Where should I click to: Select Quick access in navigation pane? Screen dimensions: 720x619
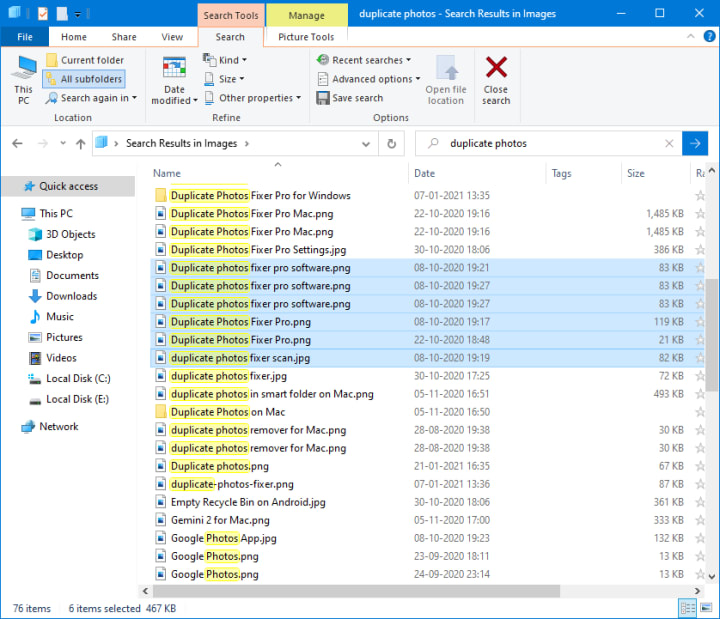(68, 186)
